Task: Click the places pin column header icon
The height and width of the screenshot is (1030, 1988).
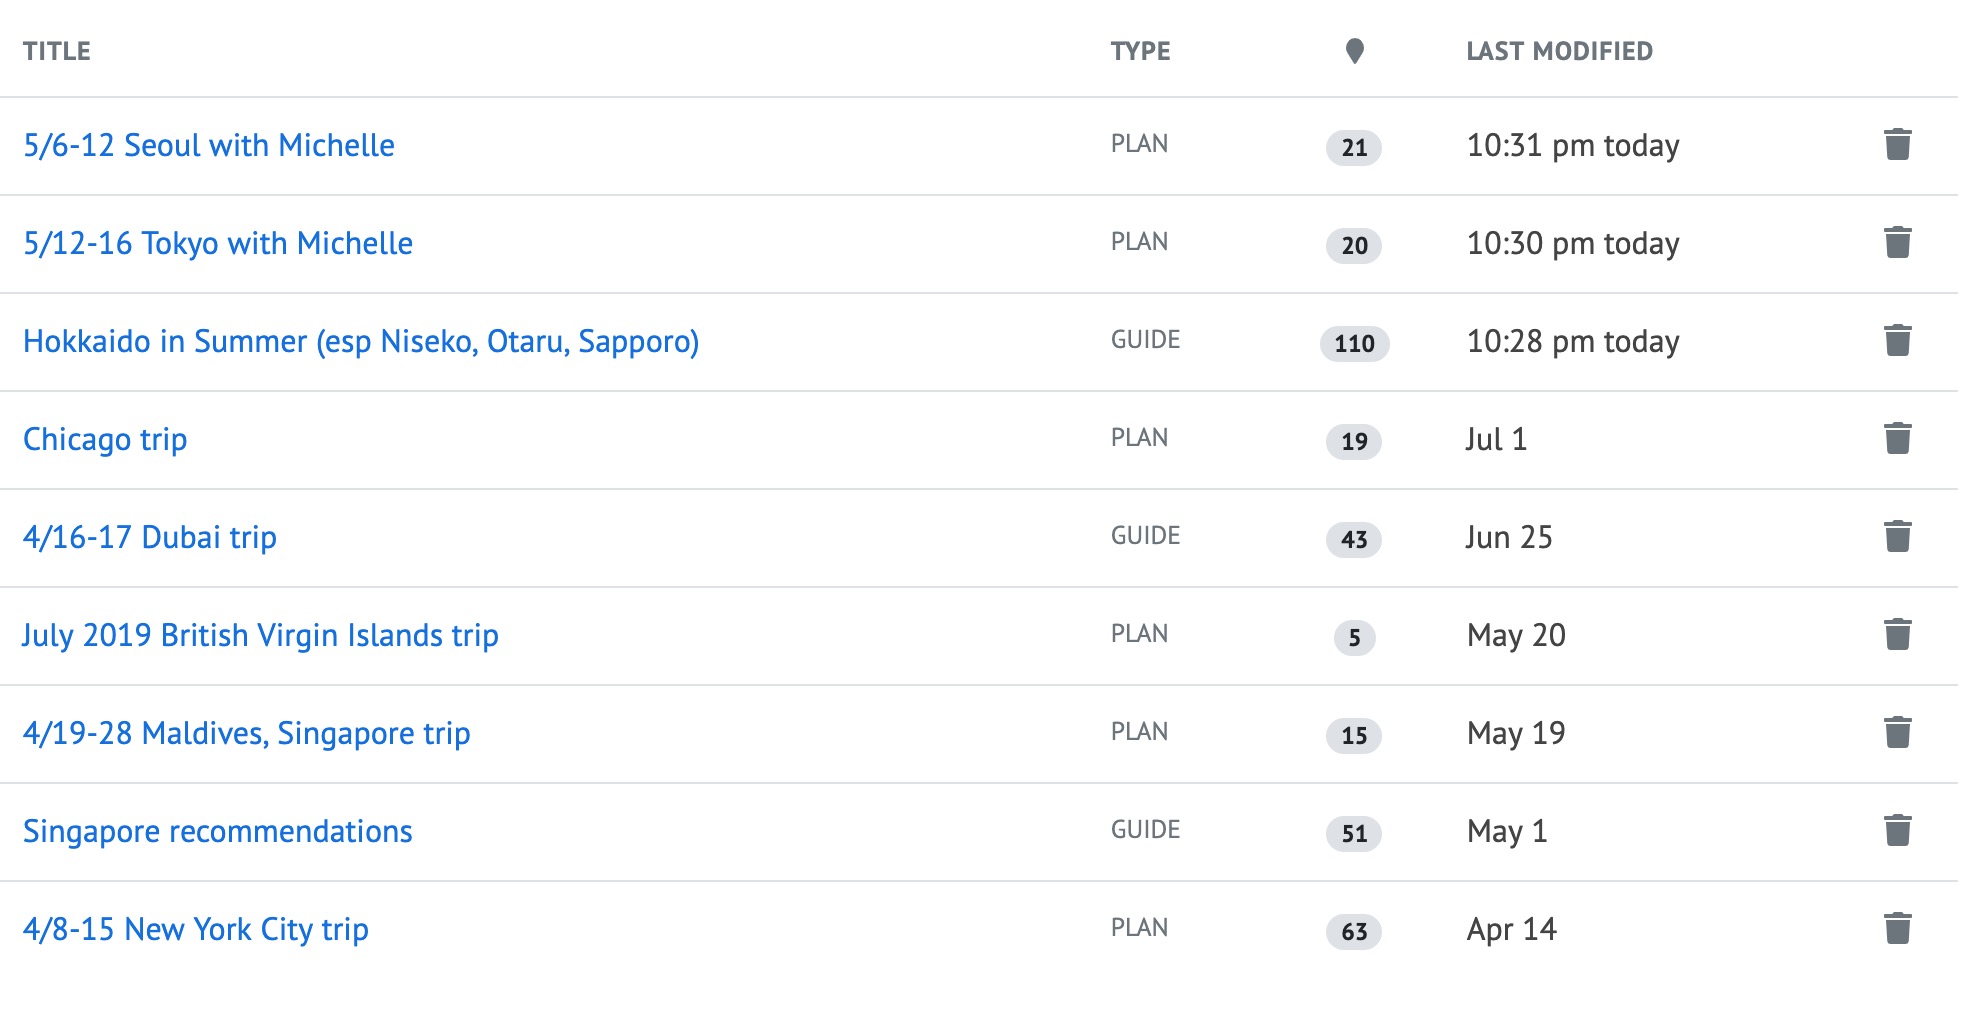Action: pos(1354,51)
